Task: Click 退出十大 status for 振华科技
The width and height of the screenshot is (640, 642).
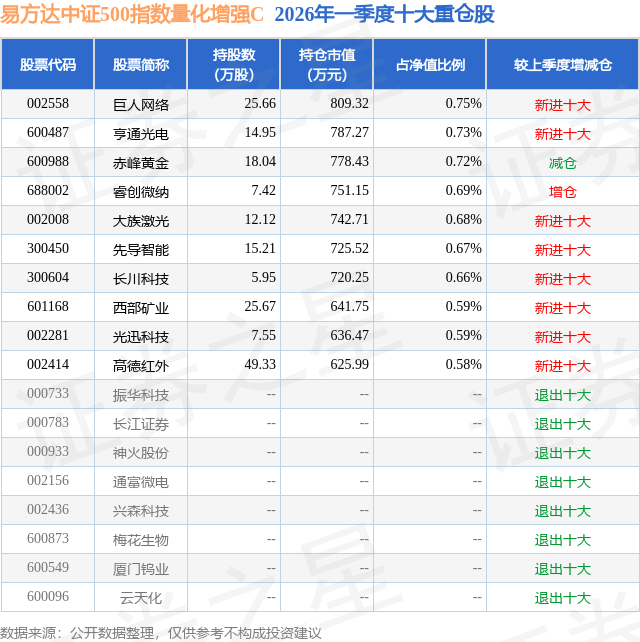Action: coord(563,395)
